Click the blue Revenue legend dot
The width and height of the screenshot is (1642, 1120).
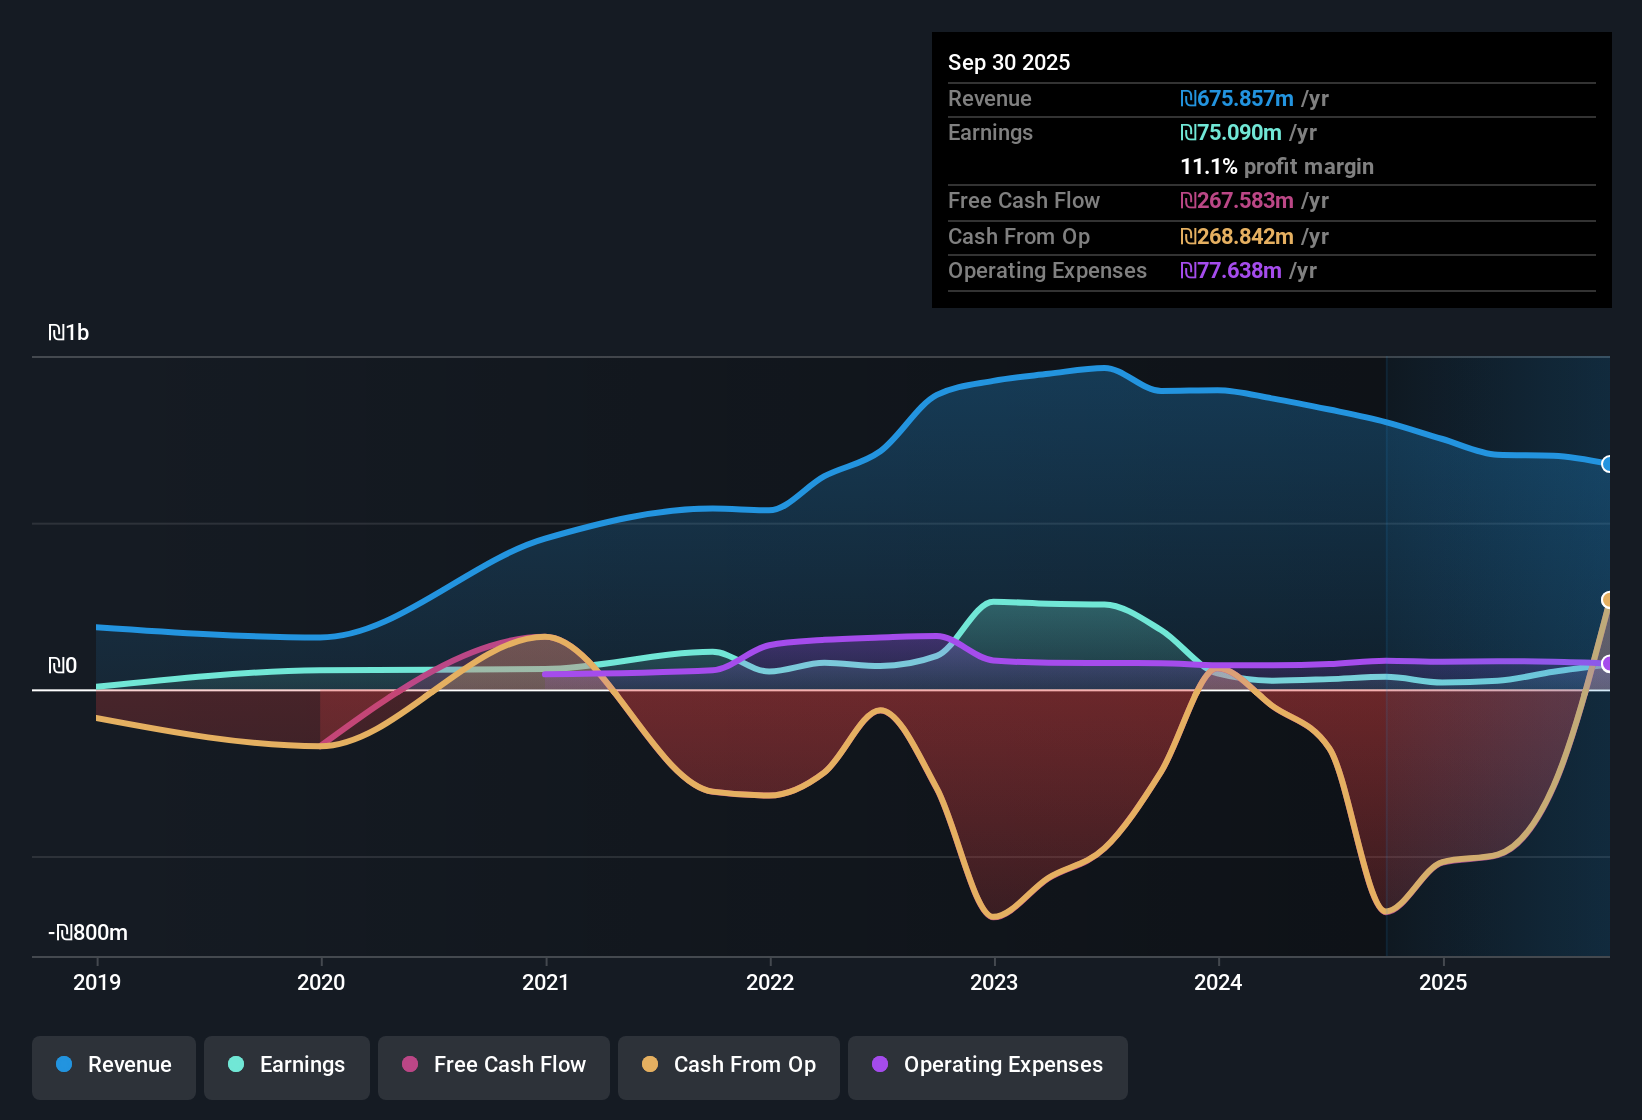tap(64, 1064)
